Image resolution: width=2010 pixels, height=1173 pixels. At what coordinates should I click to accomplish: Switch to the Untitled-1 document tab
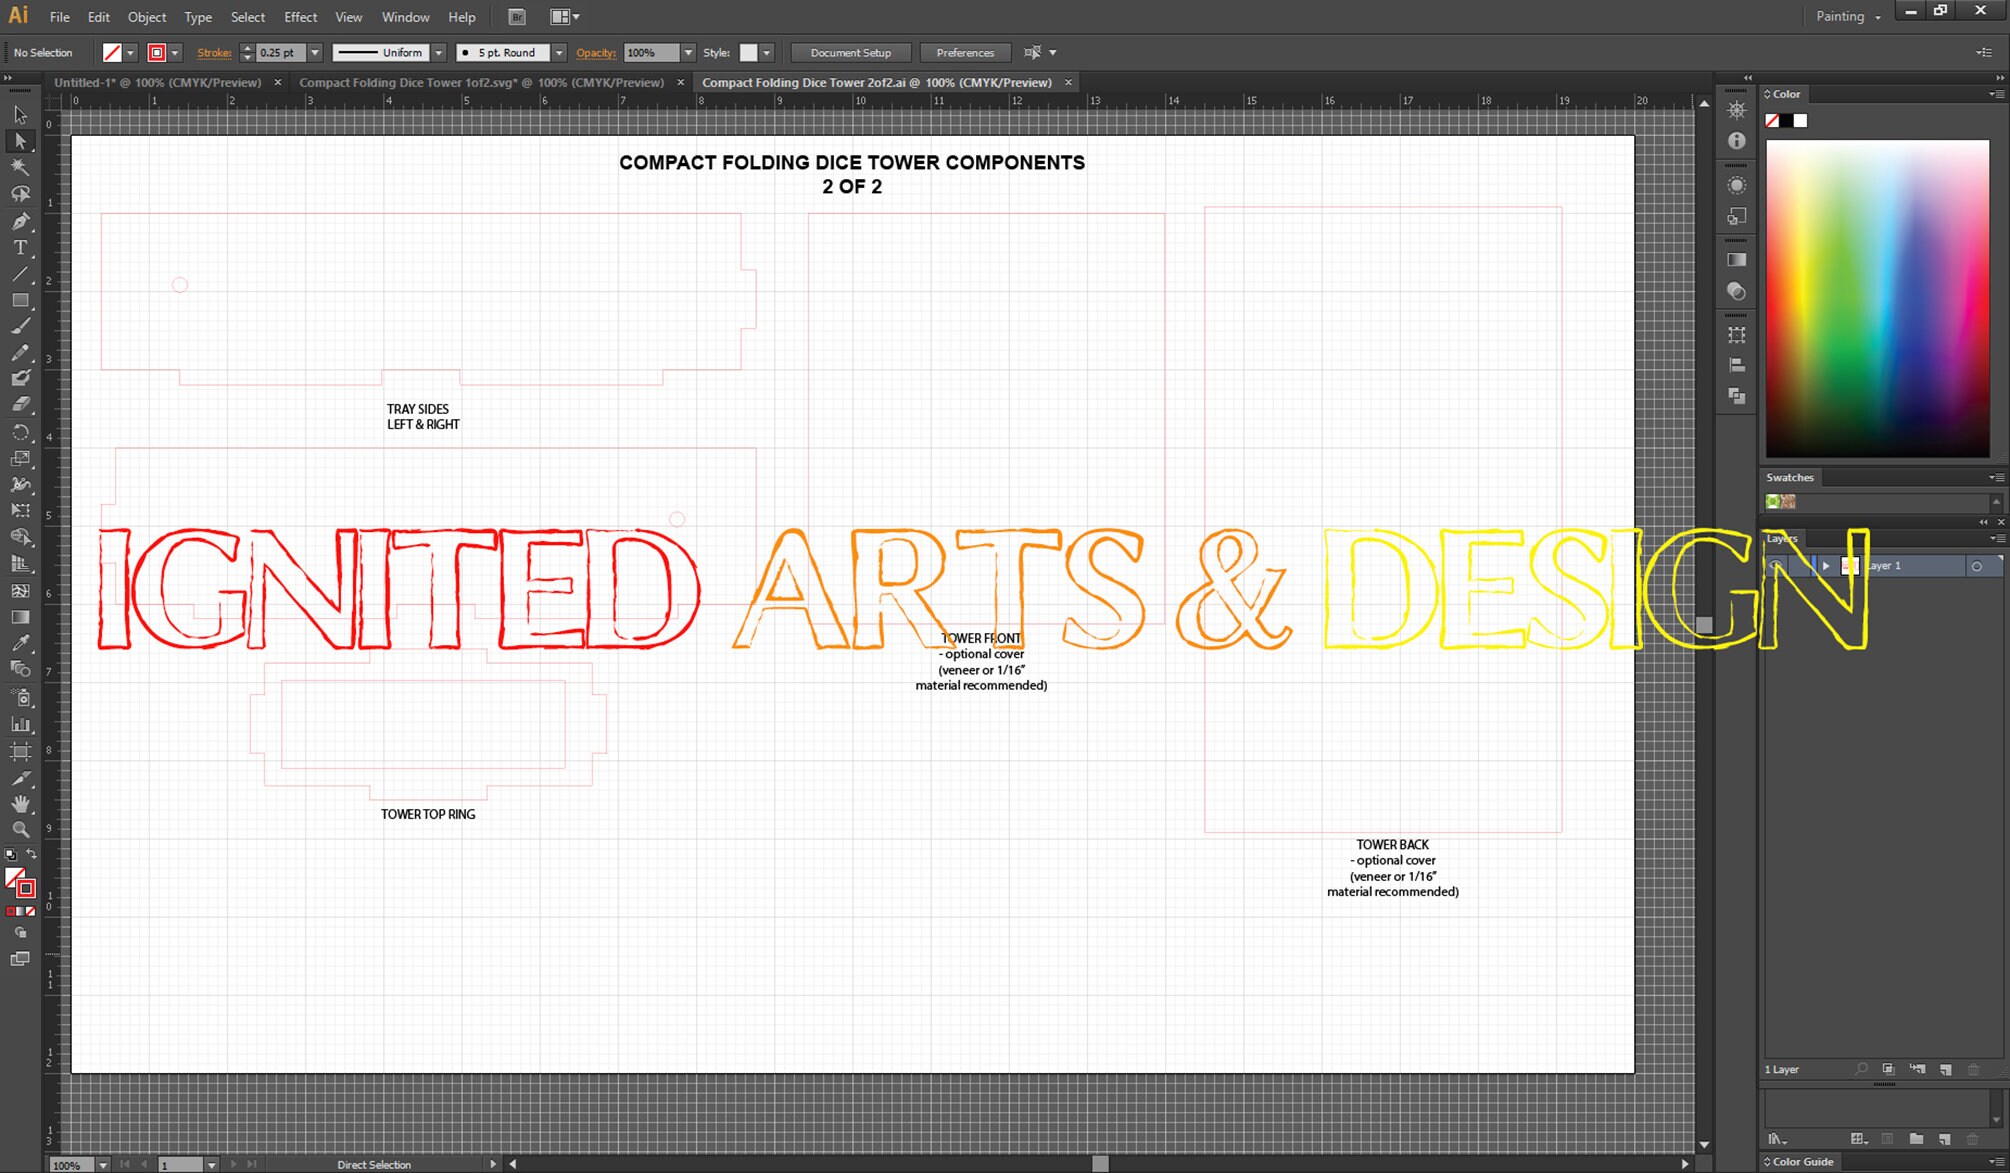coord(157,83)
